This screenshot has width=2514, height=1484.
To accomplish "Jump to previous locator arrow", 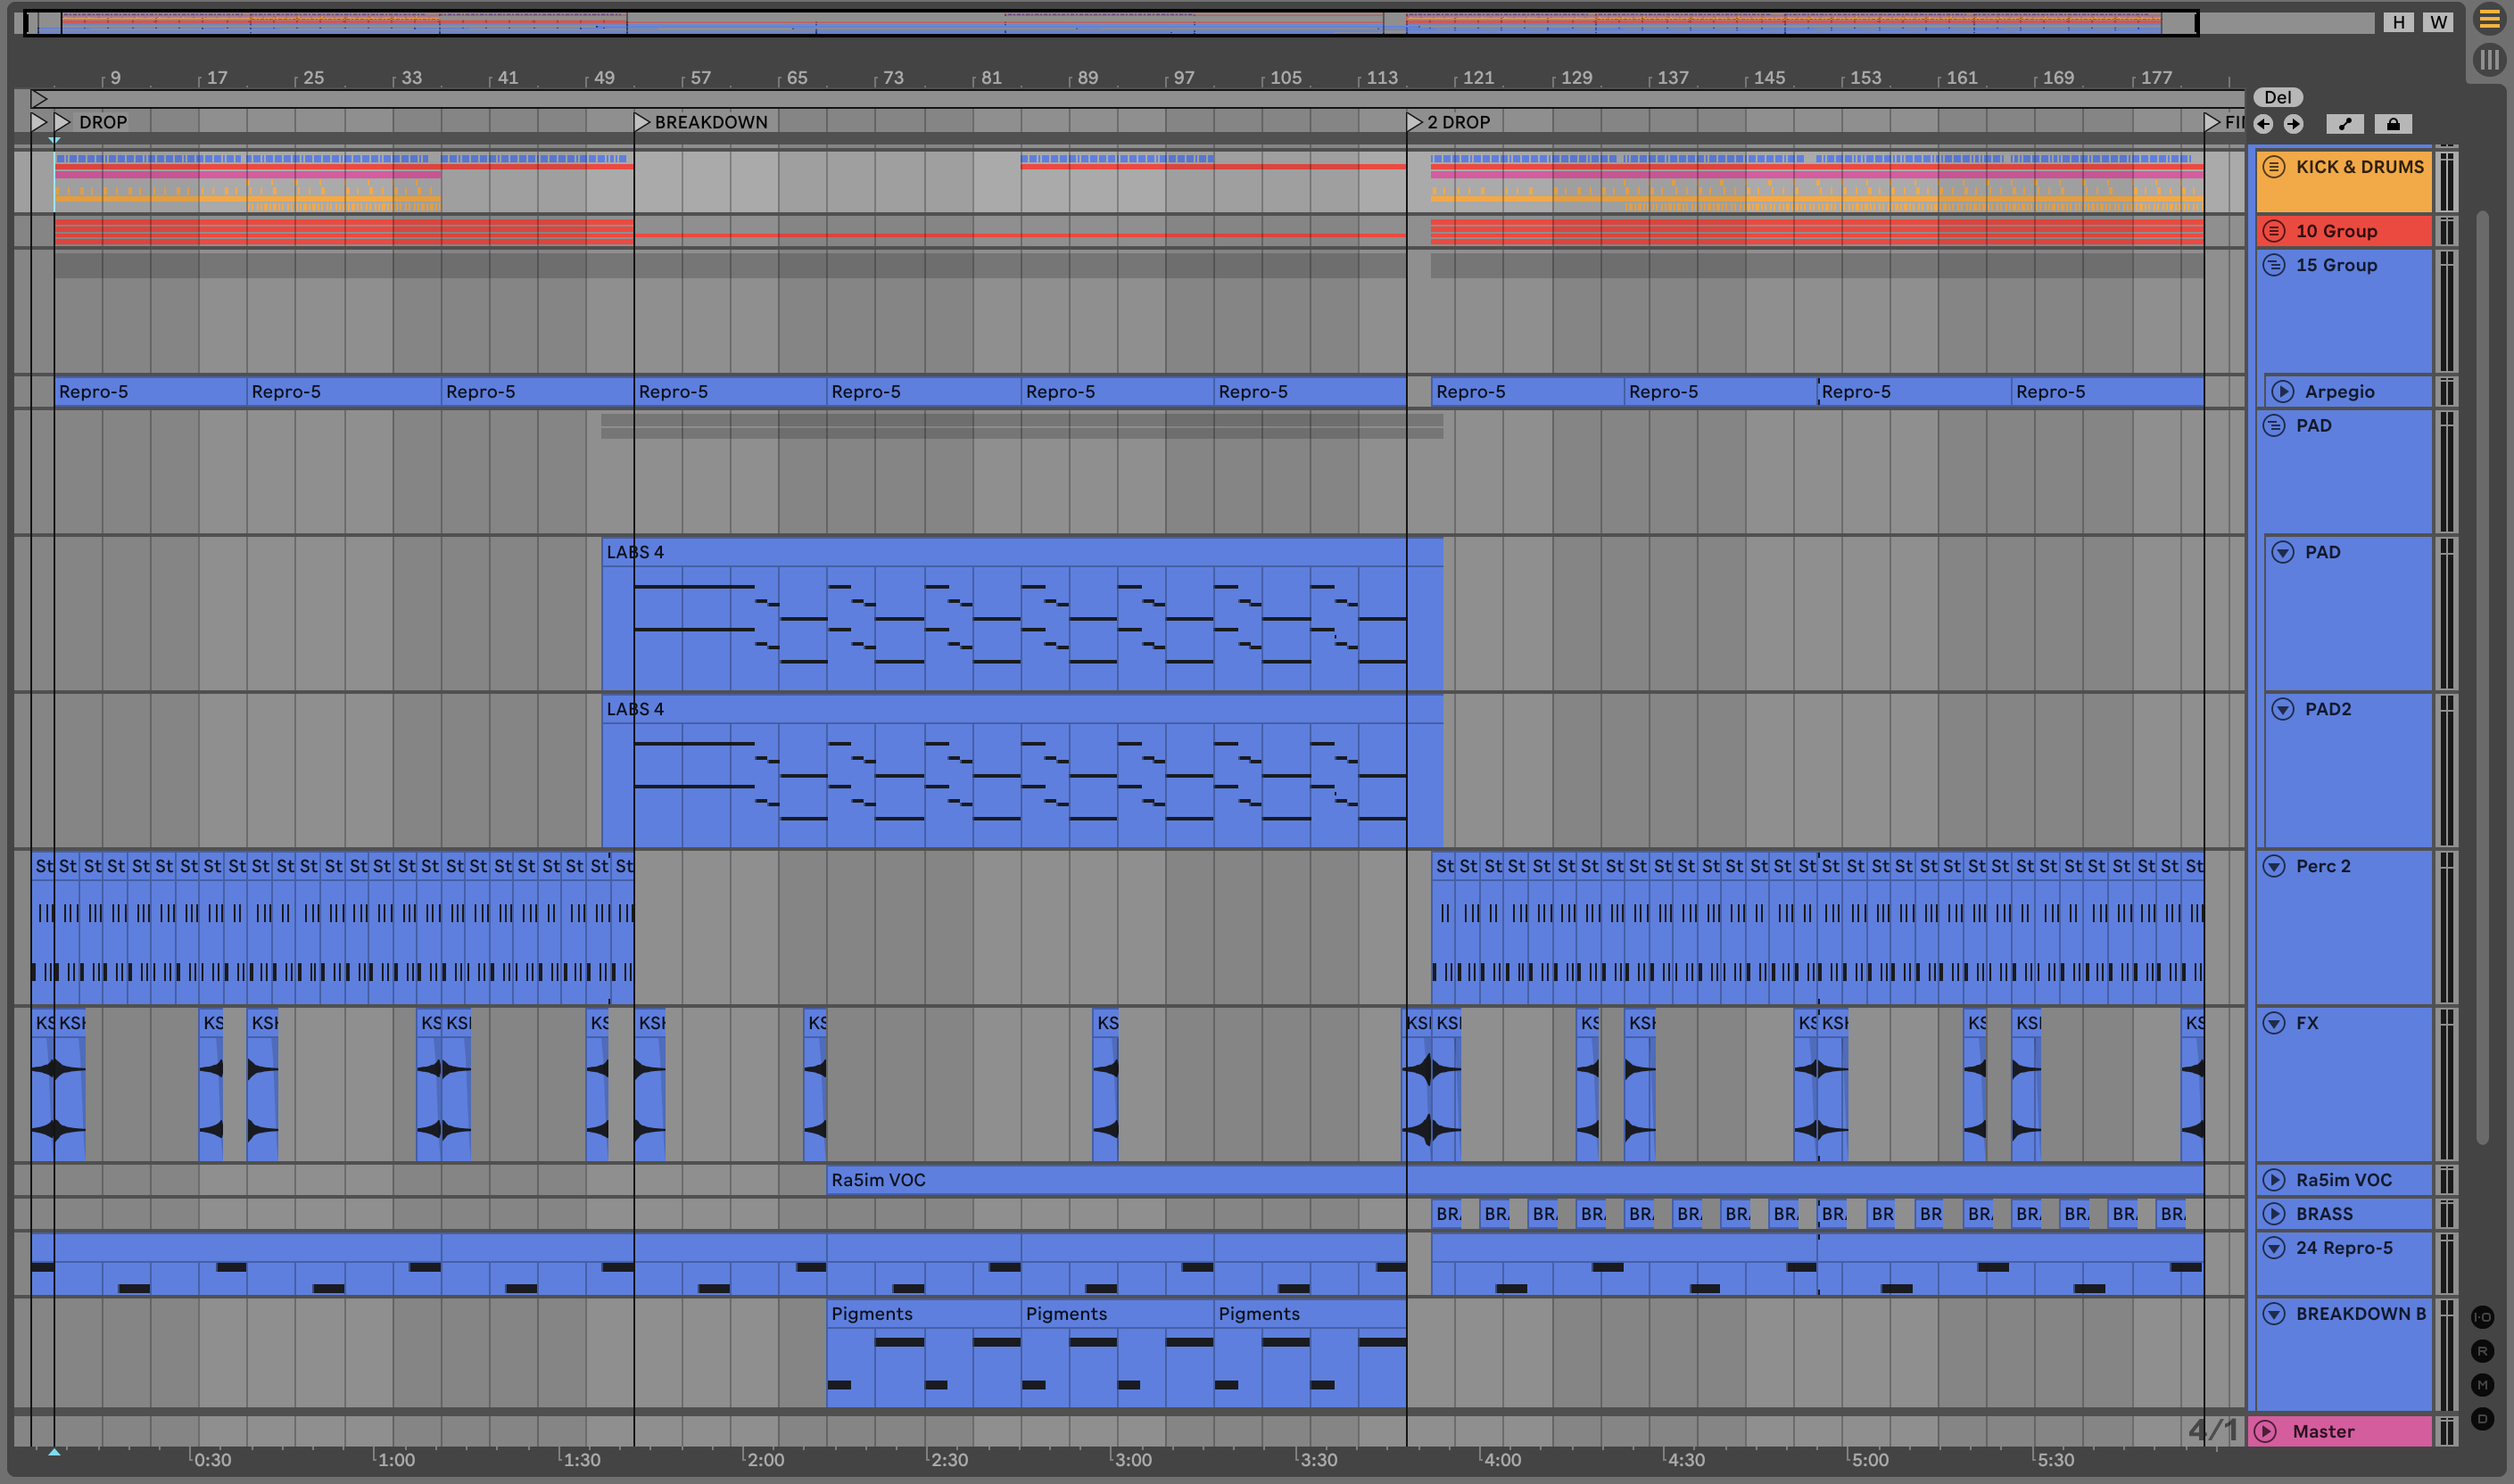I will pyautogui.click(x=2264, y=124).
